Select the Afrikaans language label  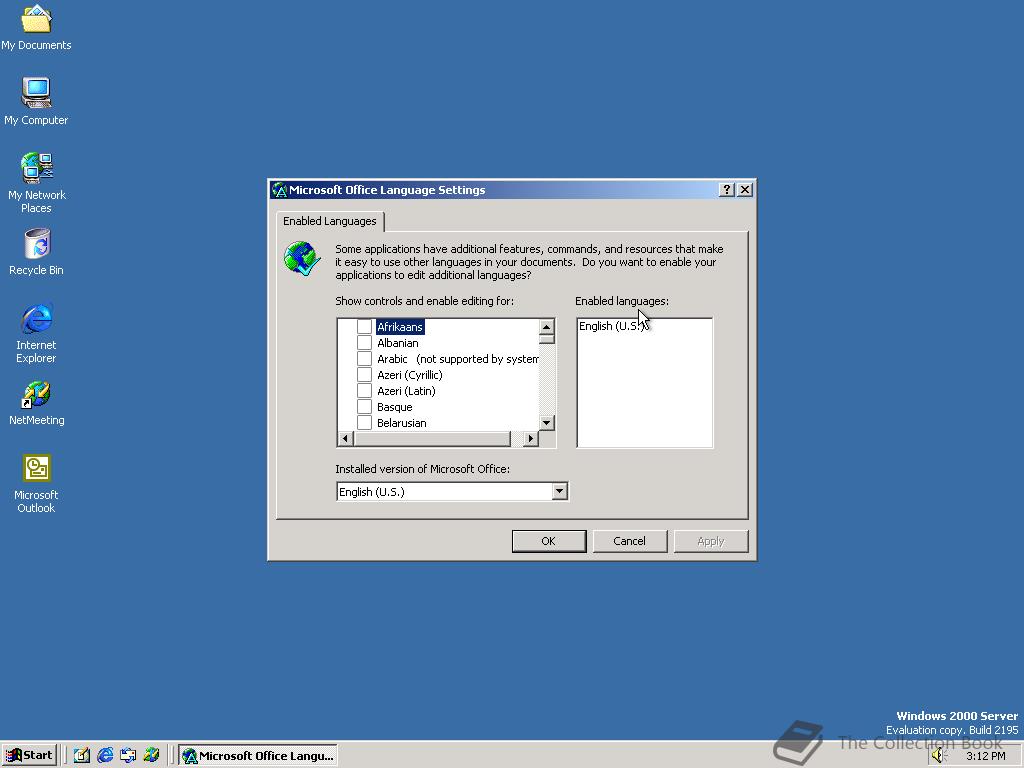pyautogui.click(x=400, y=327)
